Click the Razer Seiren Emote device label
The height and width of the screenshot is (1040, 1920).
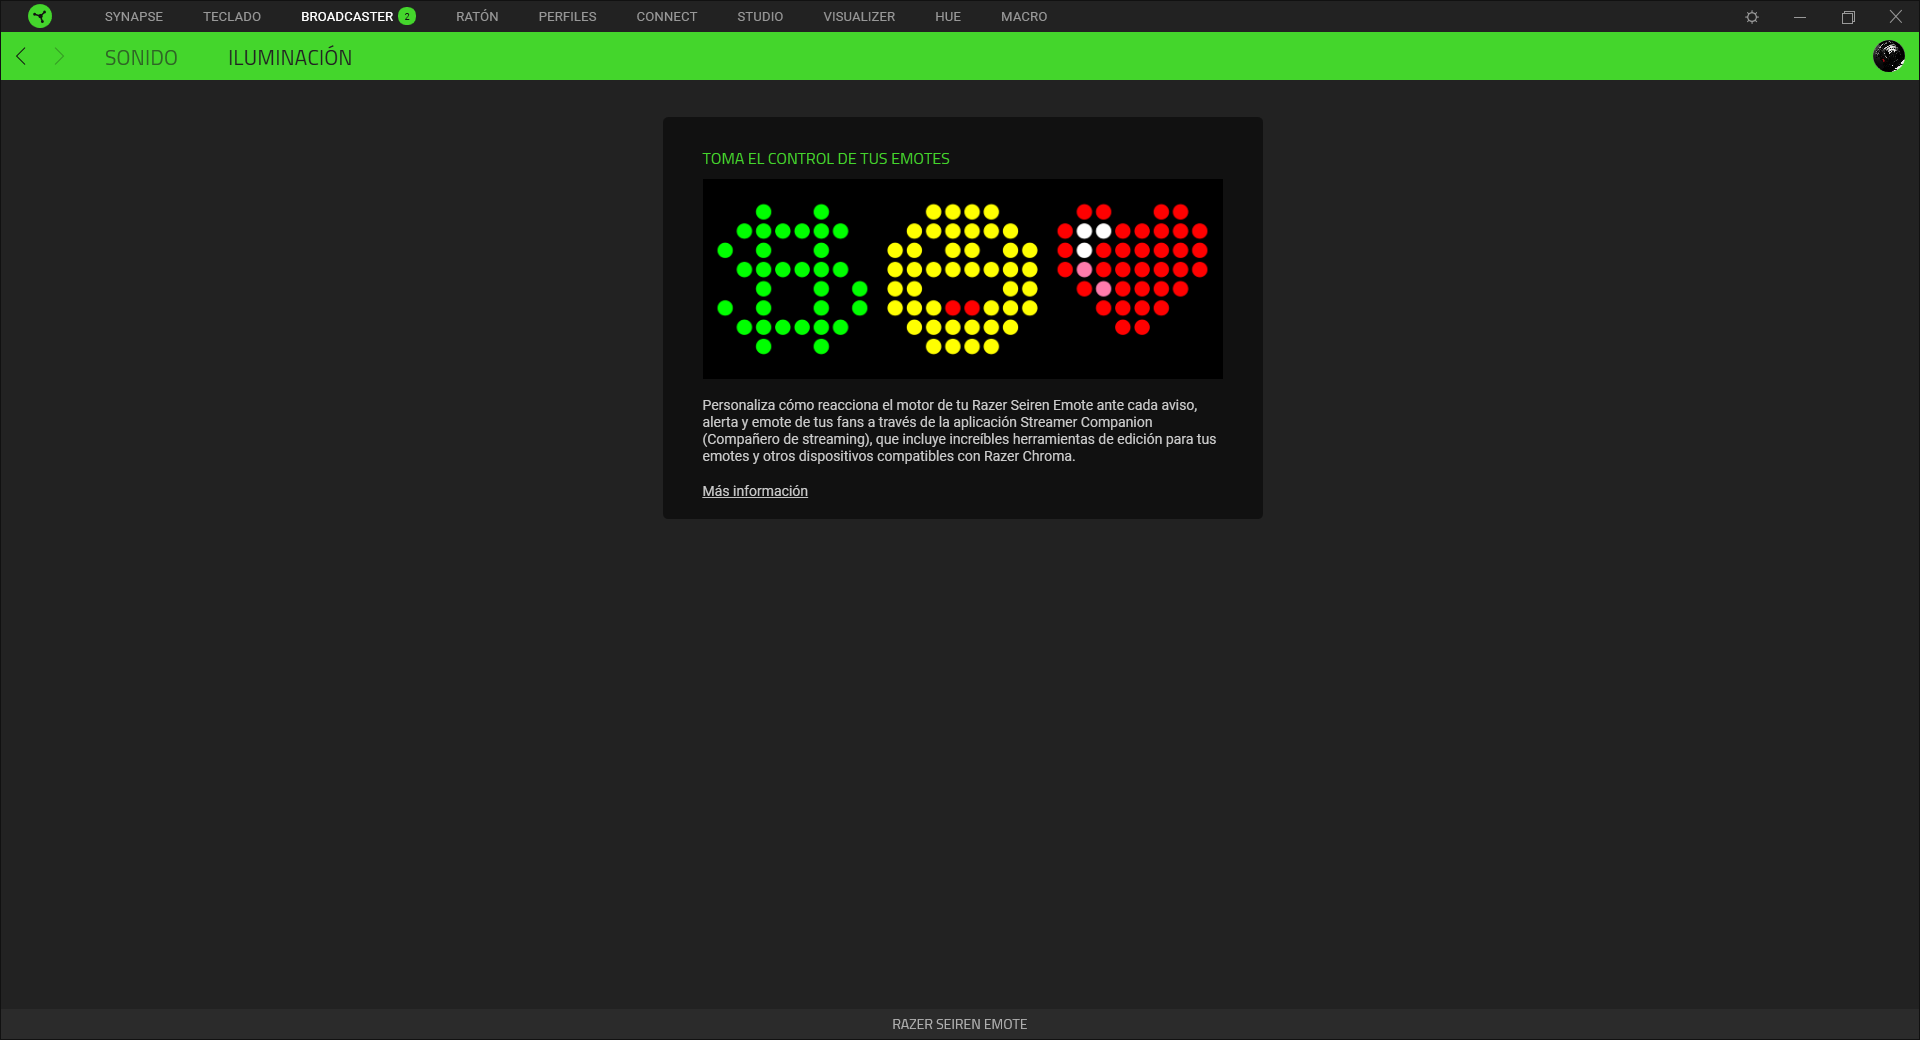click(960, 1024)
